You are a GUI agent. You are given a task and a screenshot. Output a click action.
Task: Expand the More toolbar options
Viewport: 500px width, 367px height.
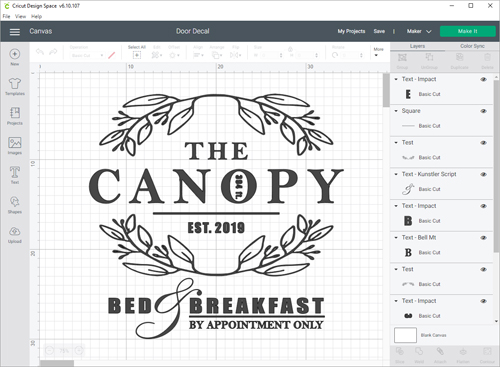378,52
